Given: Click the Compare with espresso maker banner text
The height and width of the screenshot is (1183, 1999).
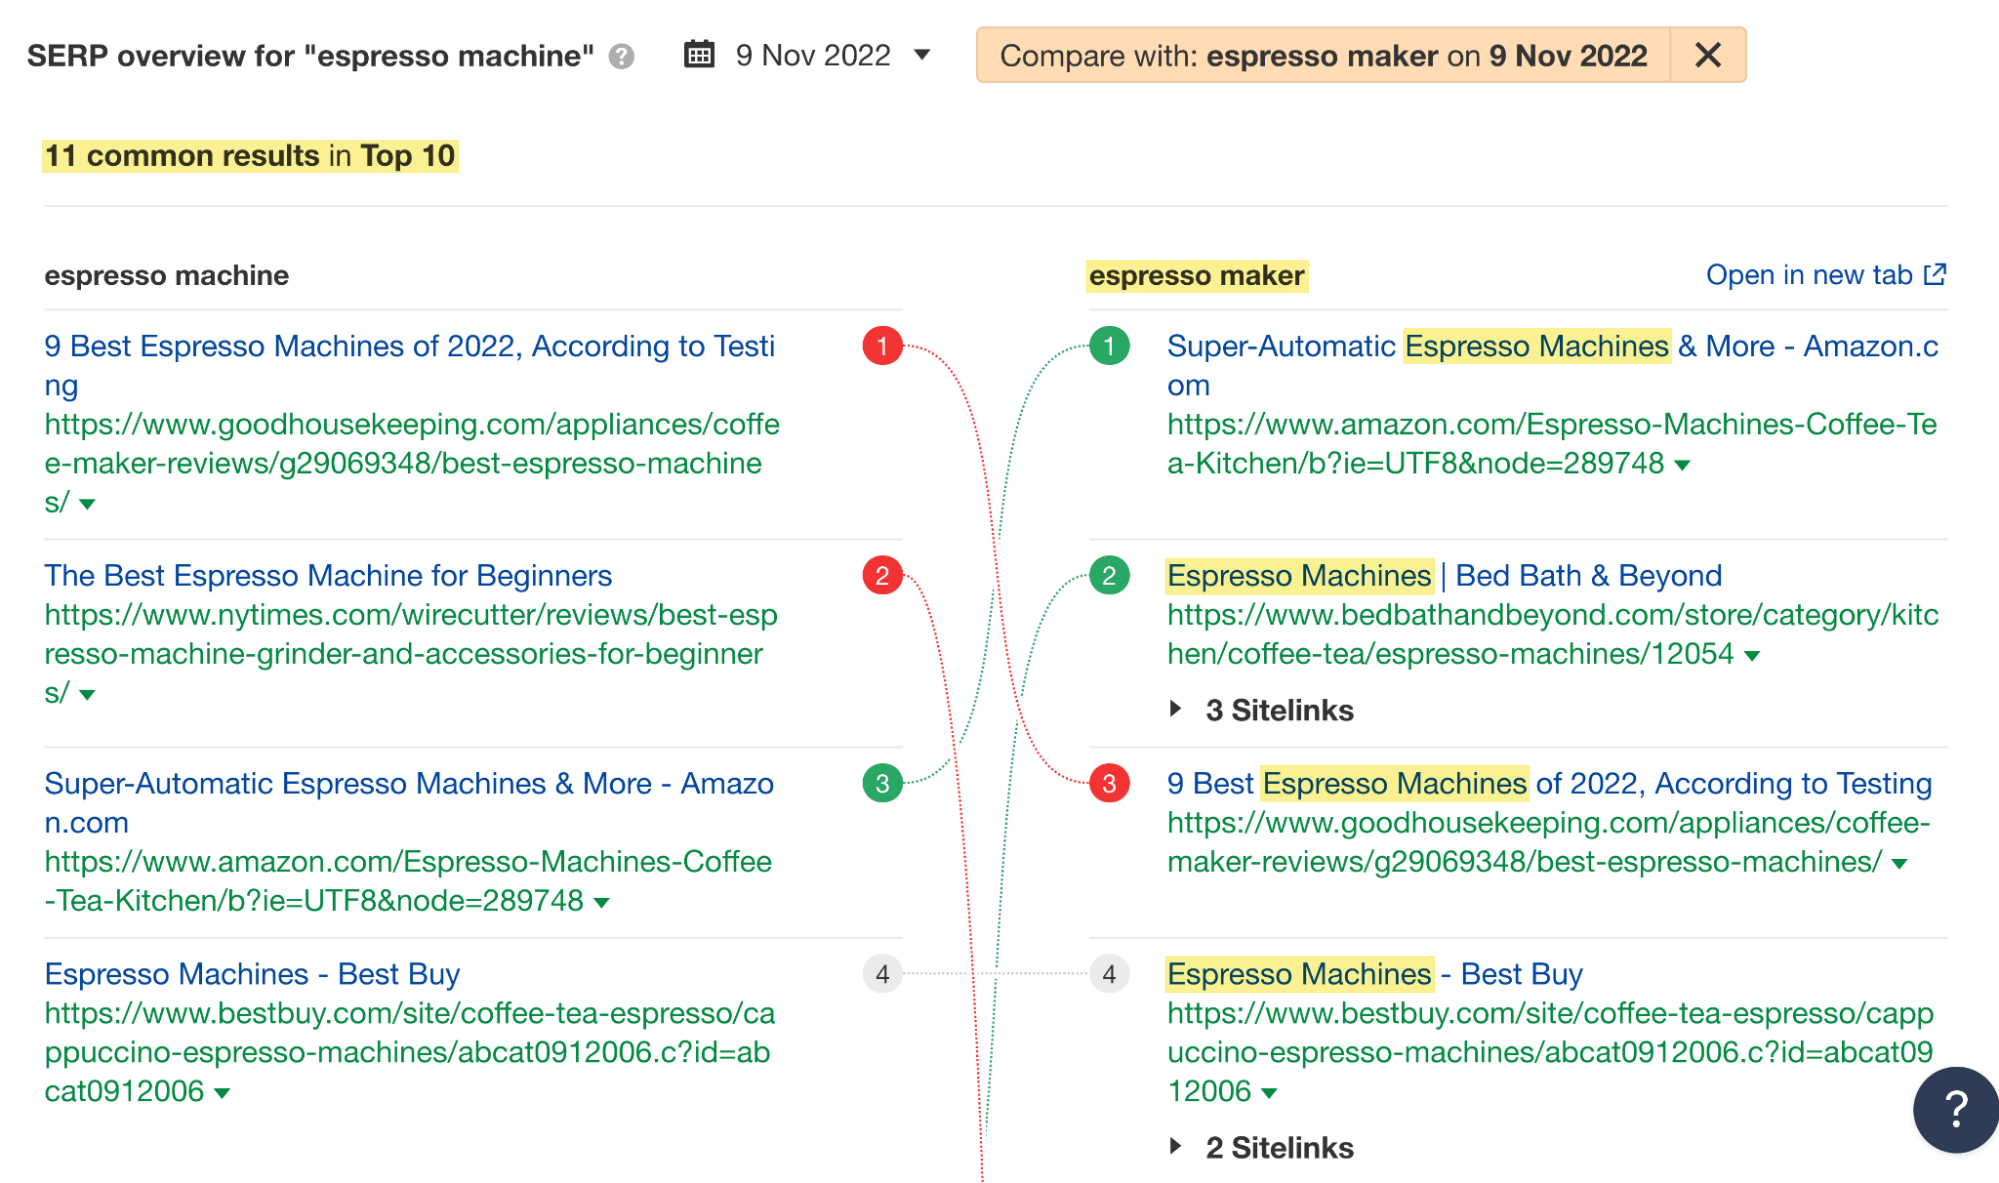Looking at the screenshot, I should 1322,55.
